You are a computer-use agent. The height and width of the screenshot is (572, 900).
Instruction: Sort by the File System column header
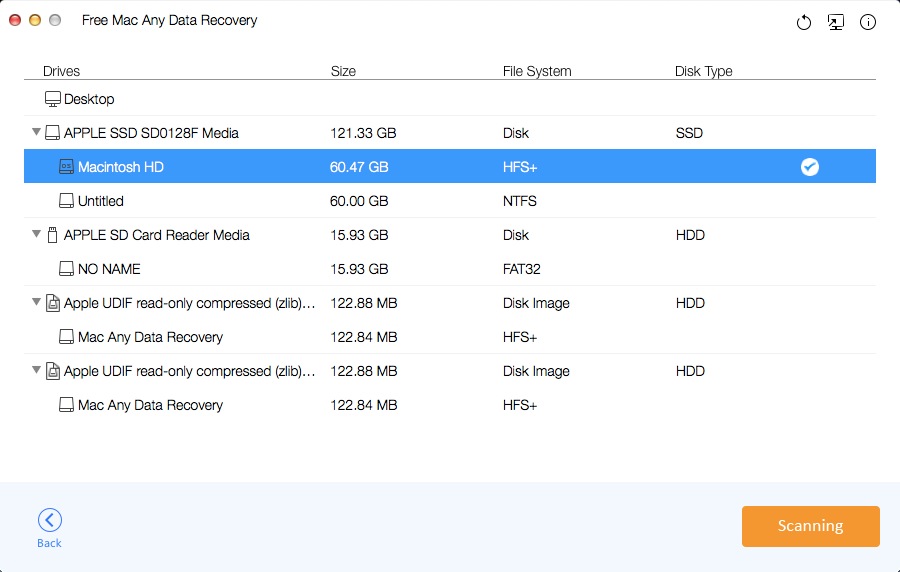[537, 71]
